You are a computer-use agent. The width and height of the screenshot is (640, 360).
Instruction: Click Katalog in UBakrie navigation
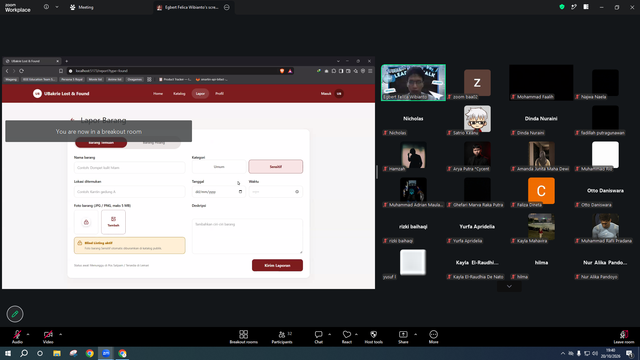point(179,93)
